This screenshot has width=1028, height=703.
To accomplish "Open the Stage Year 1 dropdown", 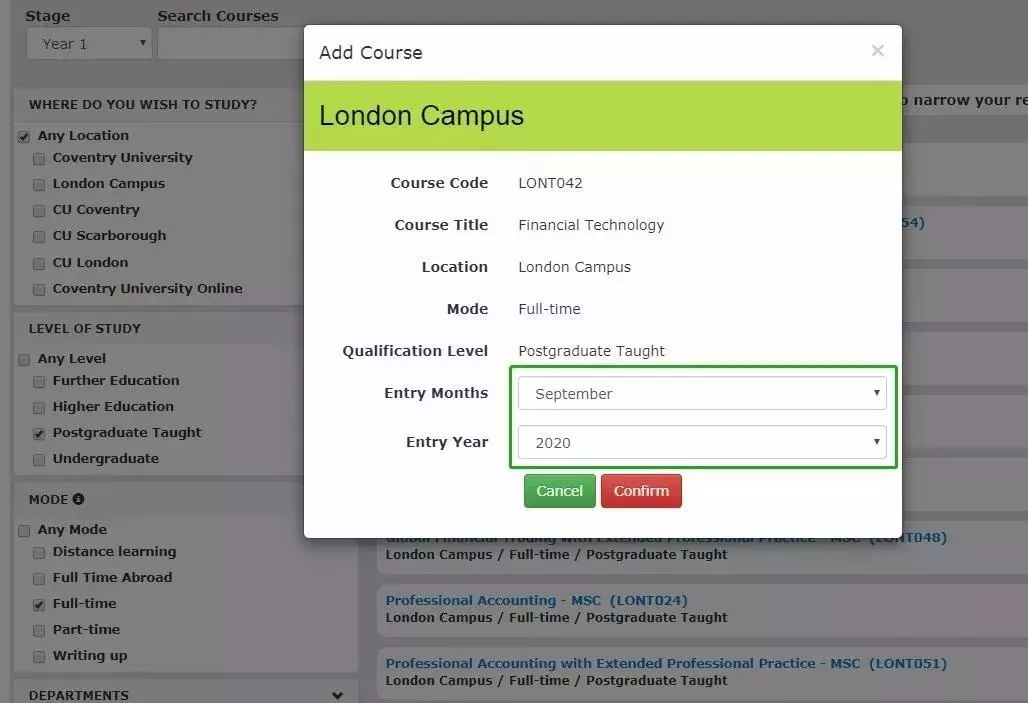I will point(89,44).
